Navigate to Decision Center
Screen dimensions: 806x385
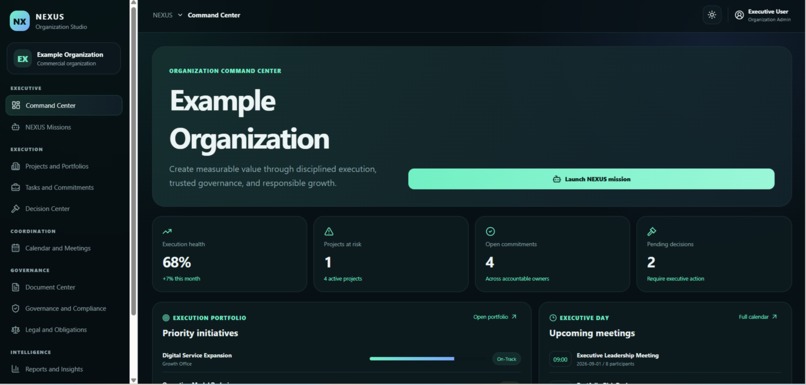[x=64, y=209]
